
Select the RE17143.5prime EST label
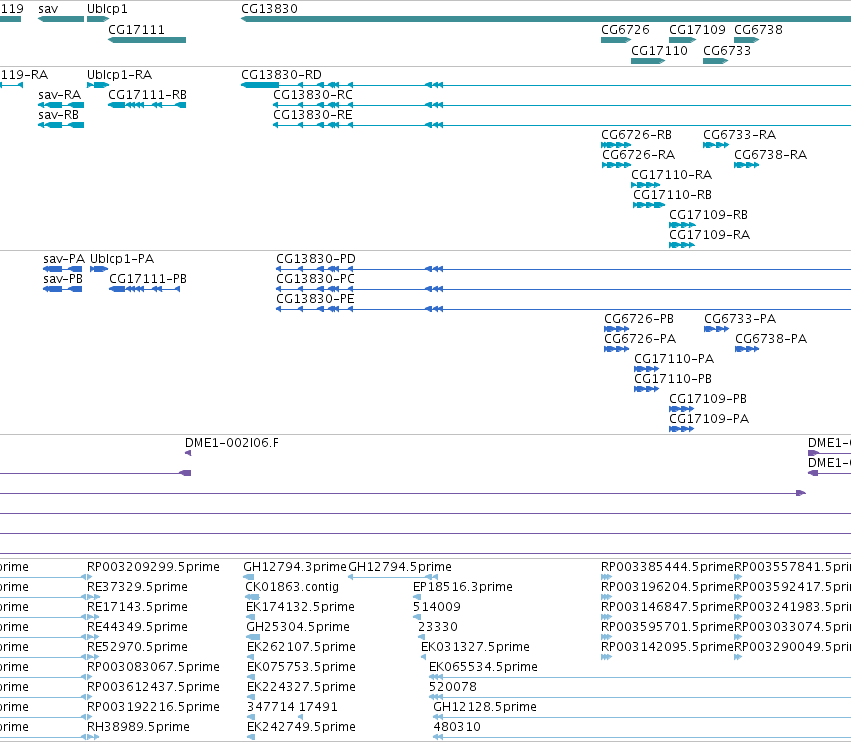pos(137,607)
